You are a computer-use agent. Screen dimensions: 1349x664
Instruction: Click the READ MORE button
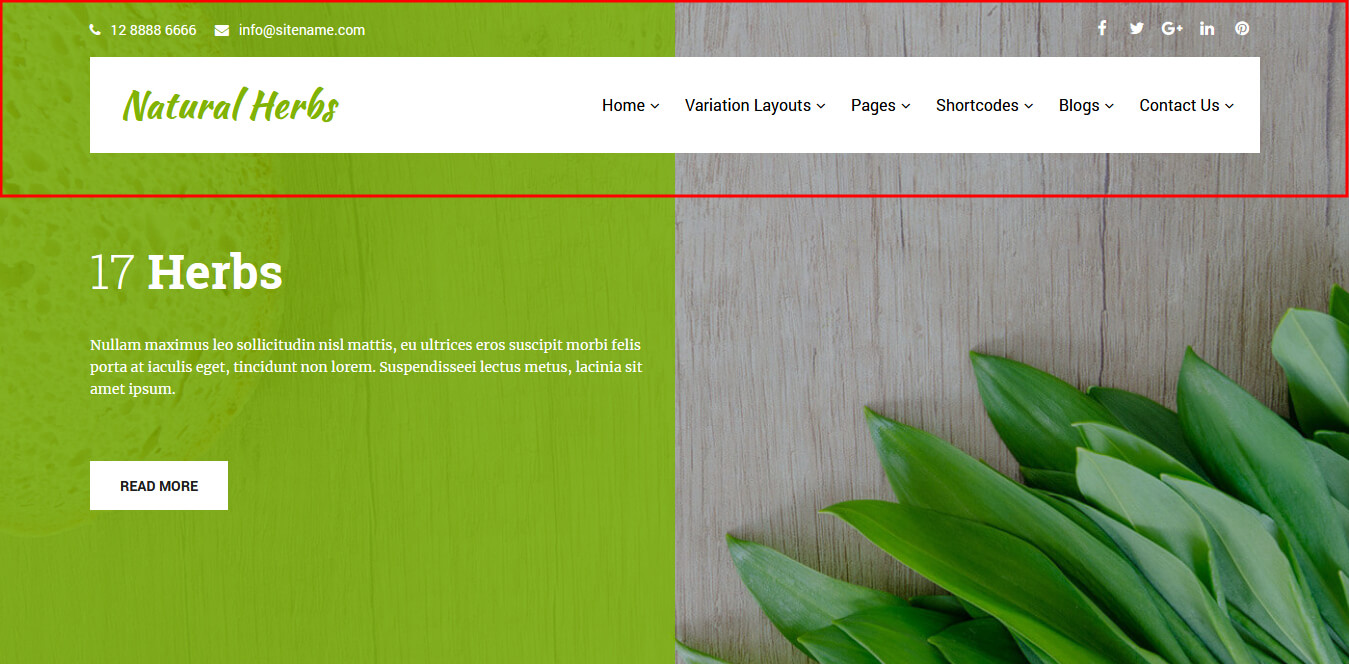pyautogui.click(x=159, y=485)
